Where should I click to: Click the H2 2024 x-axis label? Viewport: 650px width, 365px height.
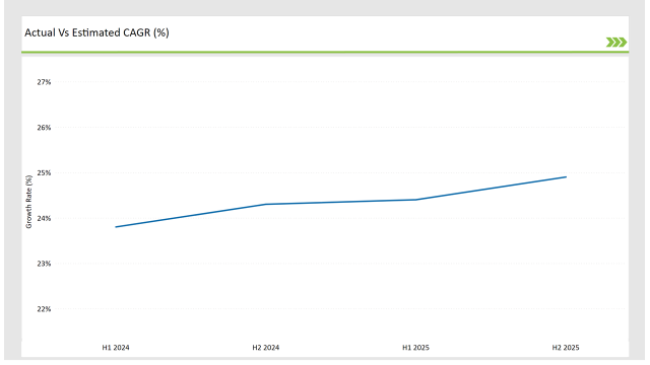pos(266,348)
